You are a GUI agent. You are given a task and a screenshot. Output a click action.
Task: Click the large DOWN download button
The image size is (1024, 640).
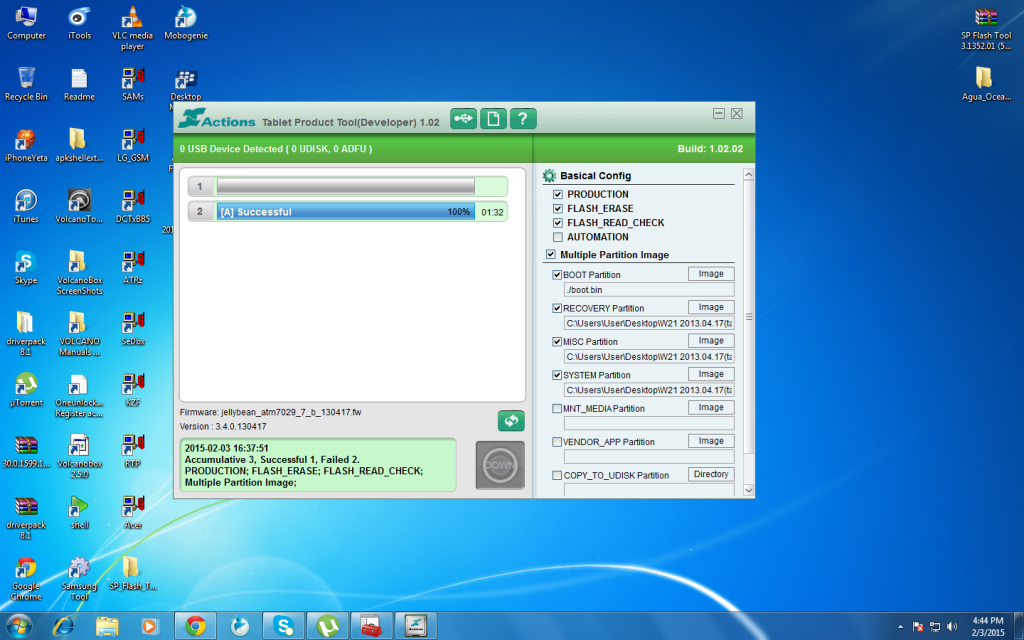click(x=500, y=465)
